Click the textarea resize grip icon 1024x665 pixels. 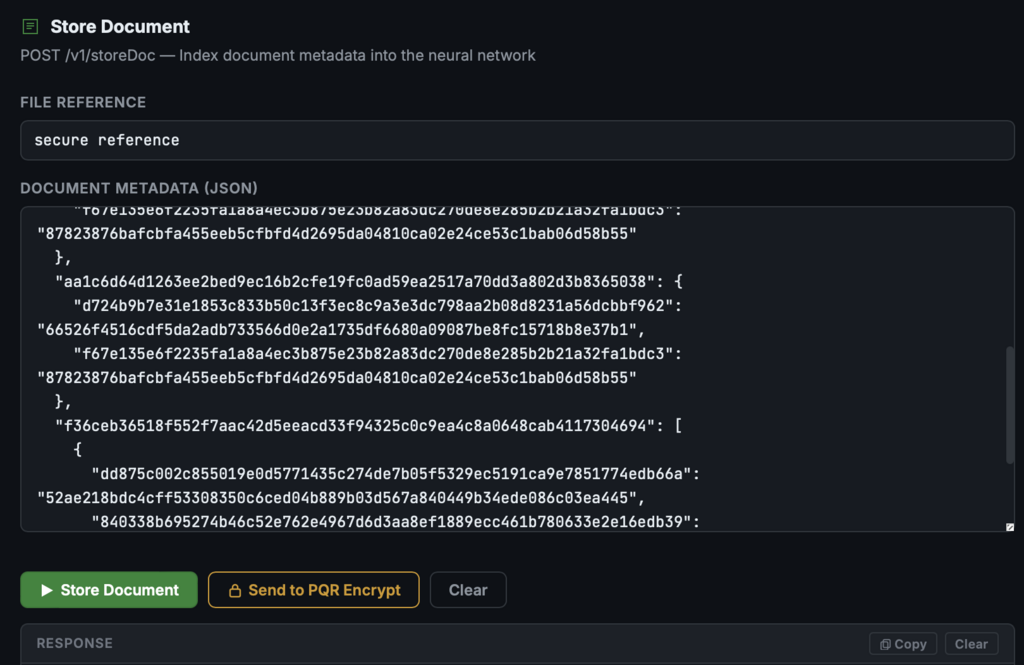1010,527
